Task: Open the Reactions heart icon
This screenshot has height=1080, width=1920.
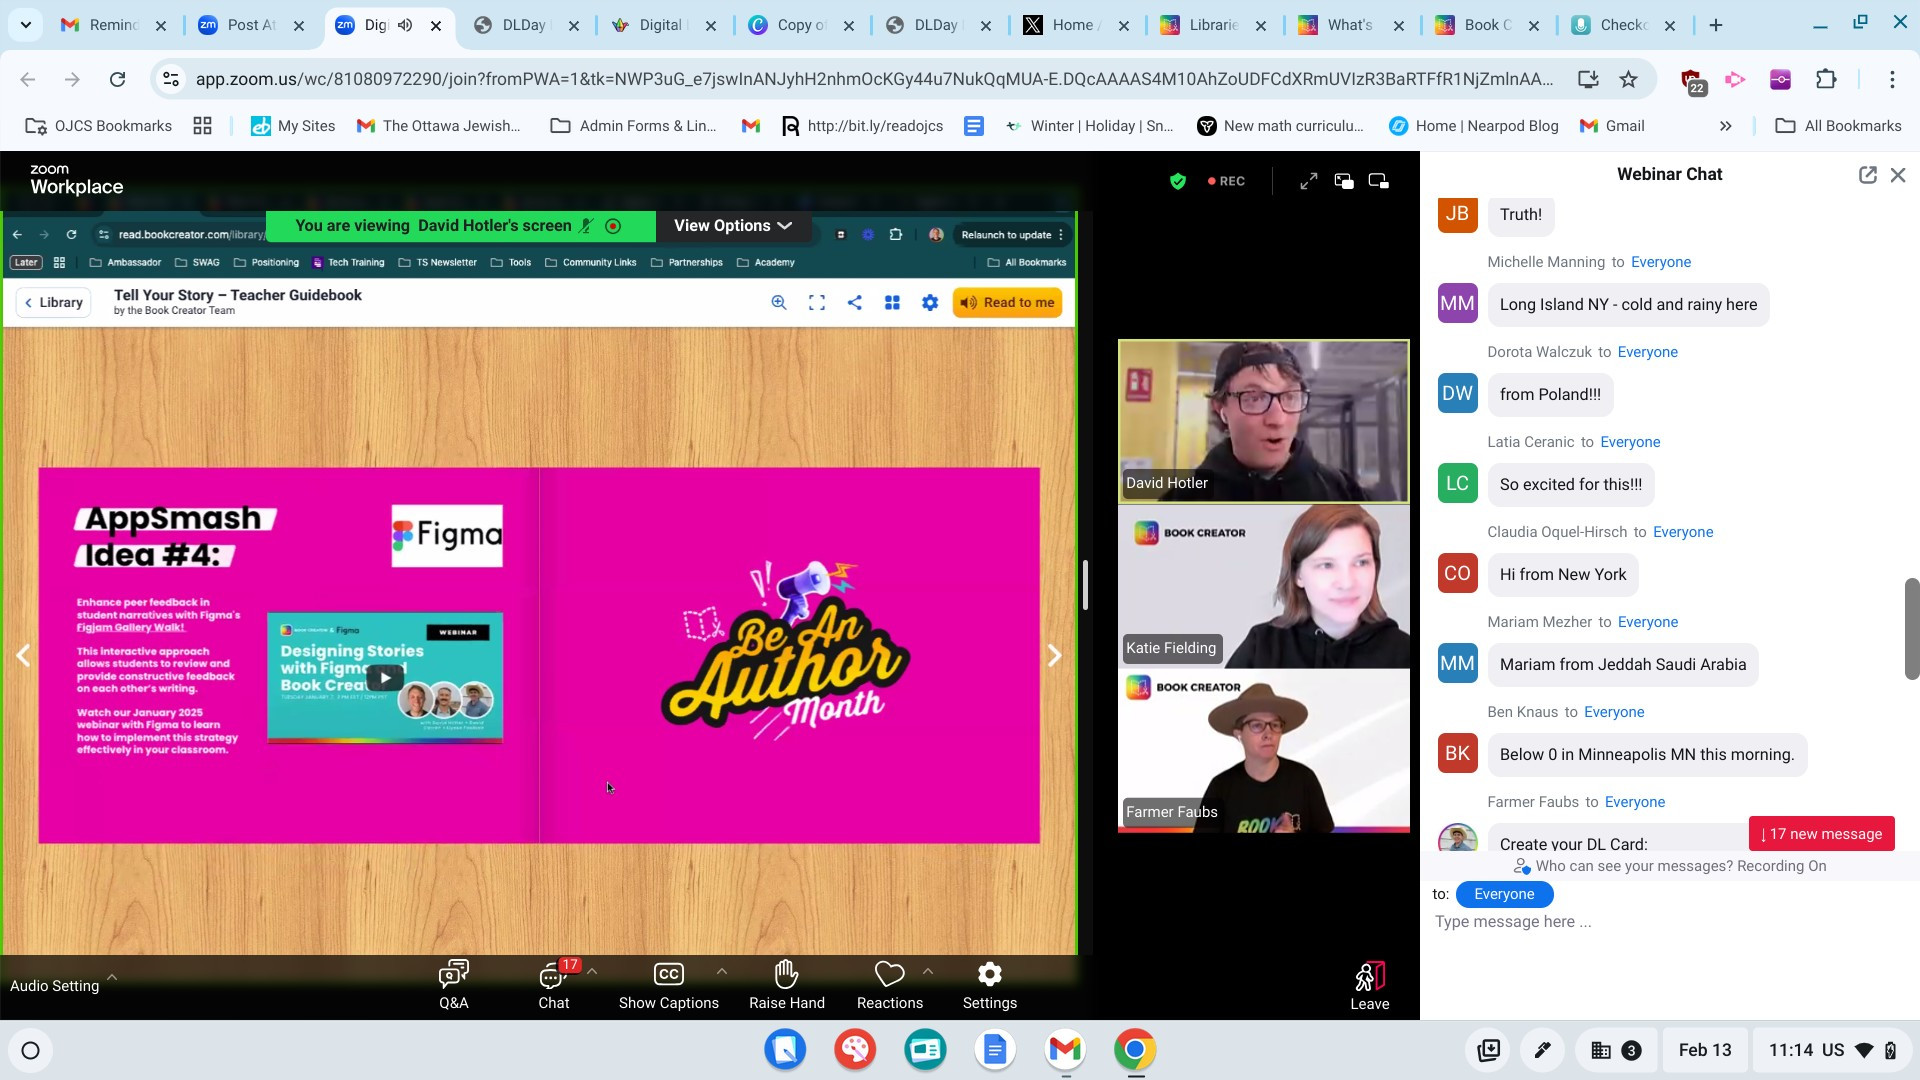Action: (x=889, y=974)
